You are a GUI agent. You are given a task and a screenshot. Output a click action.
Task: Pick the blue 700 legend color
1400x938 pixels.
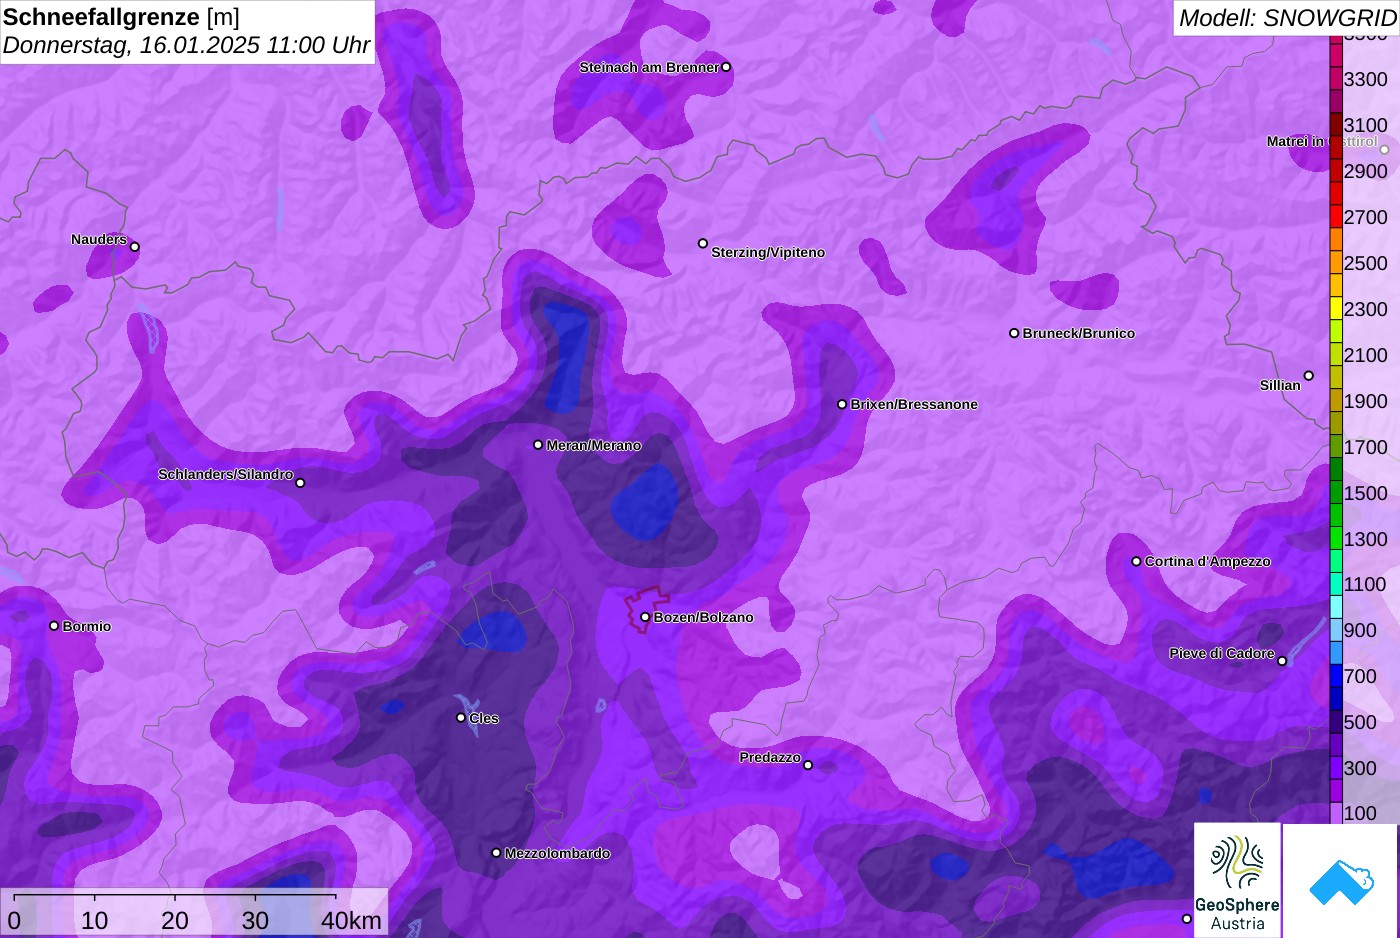tap(1336, 677)
